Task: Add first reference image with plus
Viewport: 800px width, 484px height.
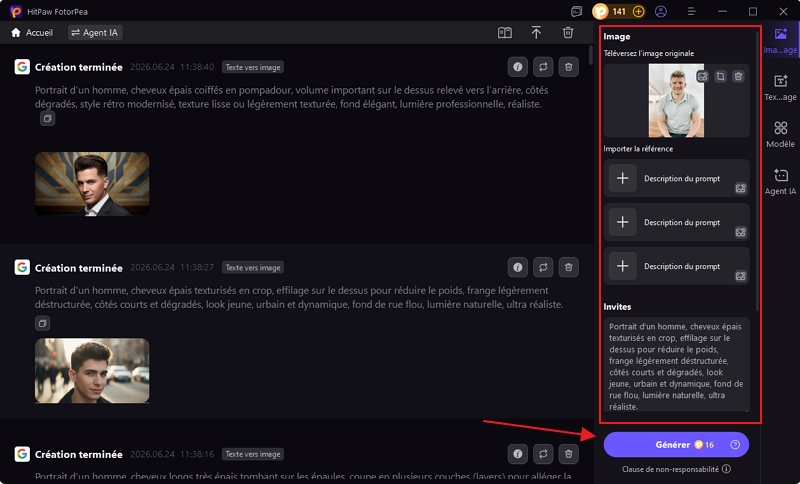Action: pyautogui.click(x=622, y=179)
